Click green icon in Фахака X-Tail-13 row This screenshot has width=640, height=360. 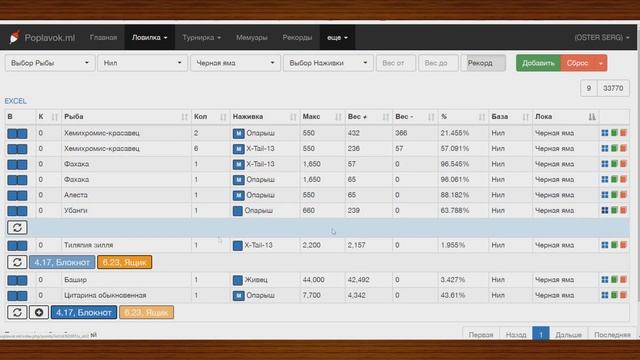pos(614,164)
